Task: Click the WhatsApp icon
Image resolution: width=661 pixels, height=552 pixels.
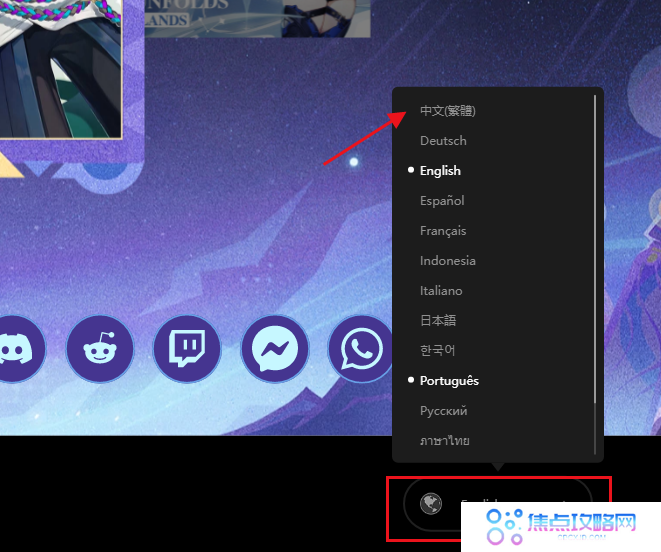Action: click(361, 349)
